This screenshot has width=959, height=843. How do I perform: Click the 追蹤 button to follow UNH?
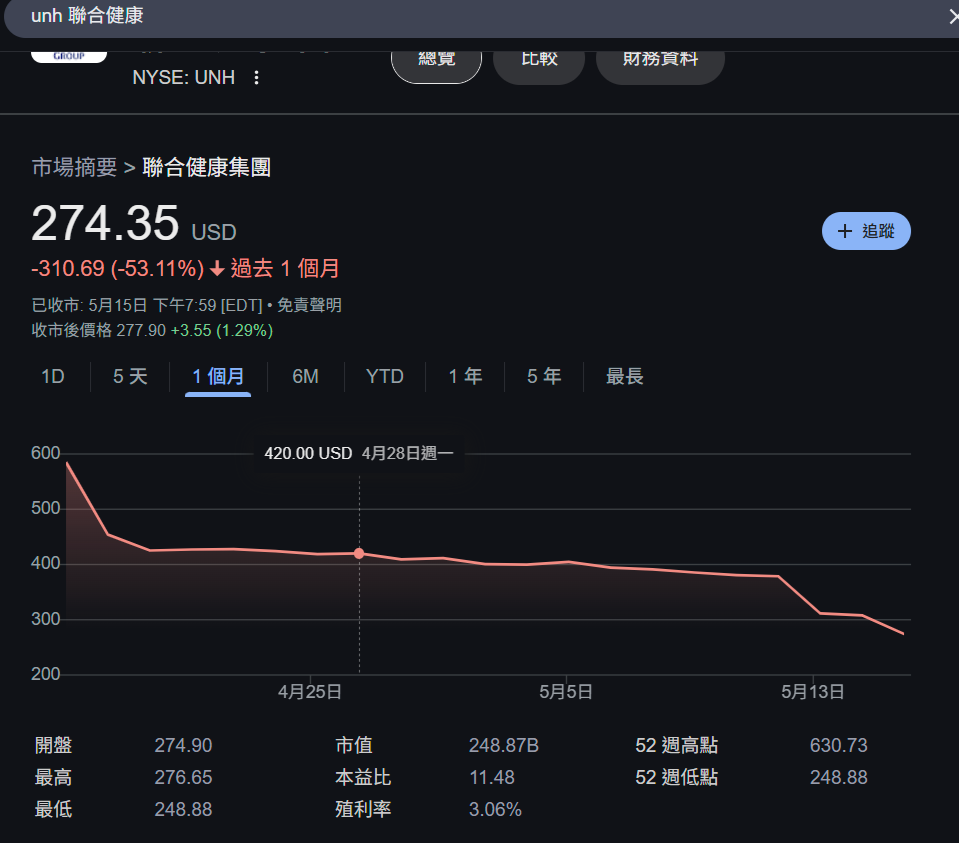click(866, 230)
